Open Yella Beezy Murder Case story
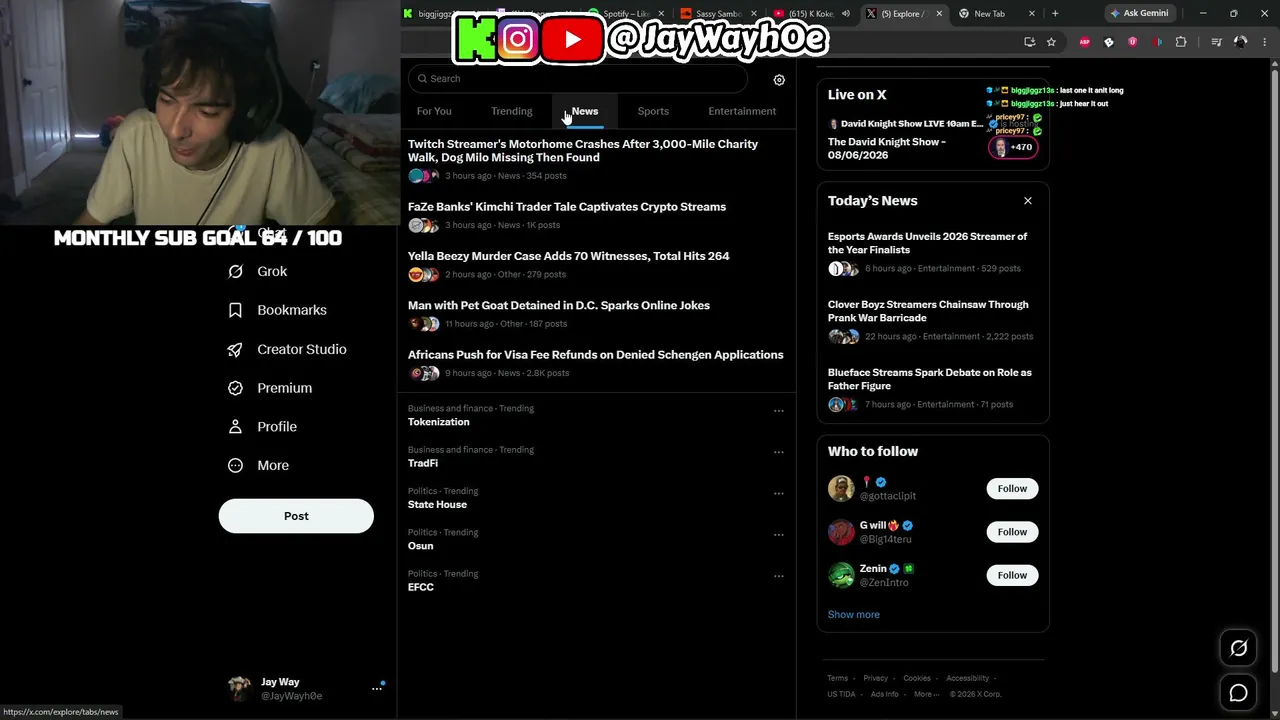The image size is (1280, 720). 569,256
